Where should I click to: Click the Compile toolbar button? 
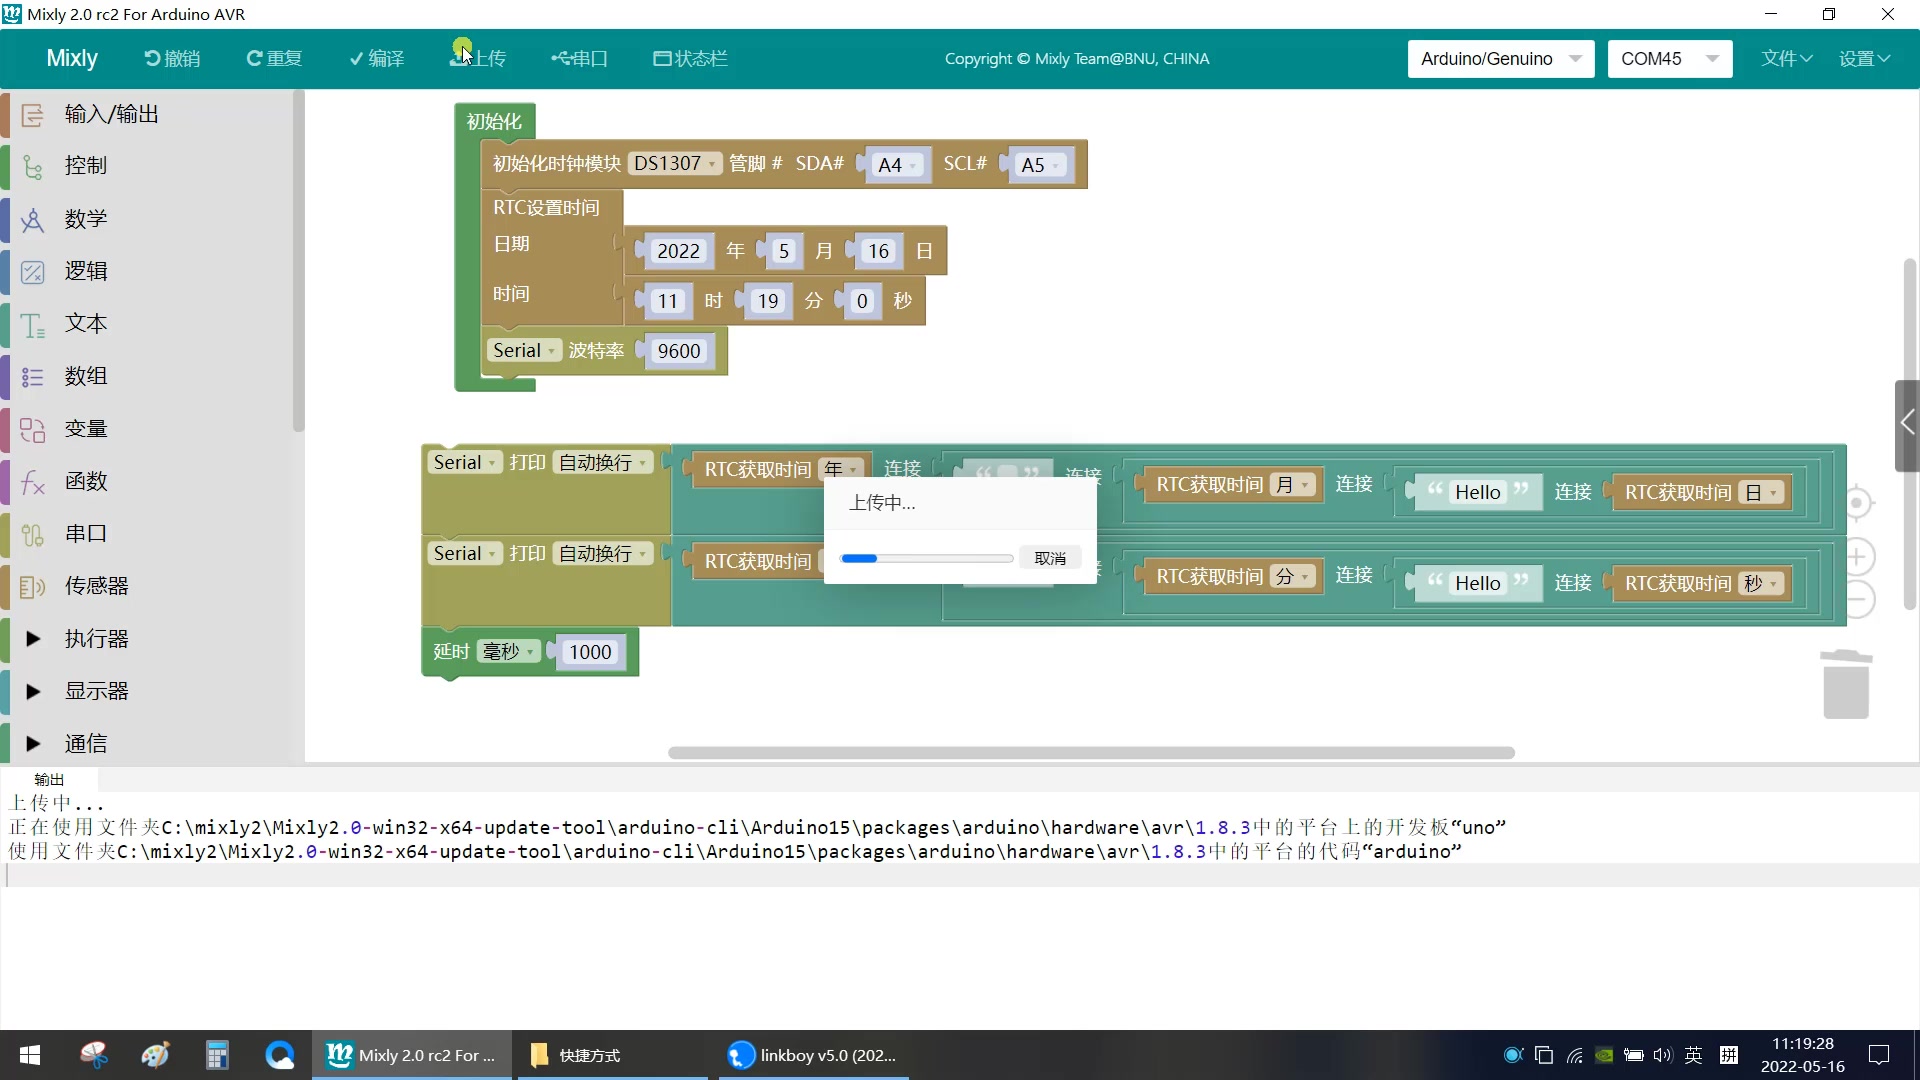[x=377, y=58]
